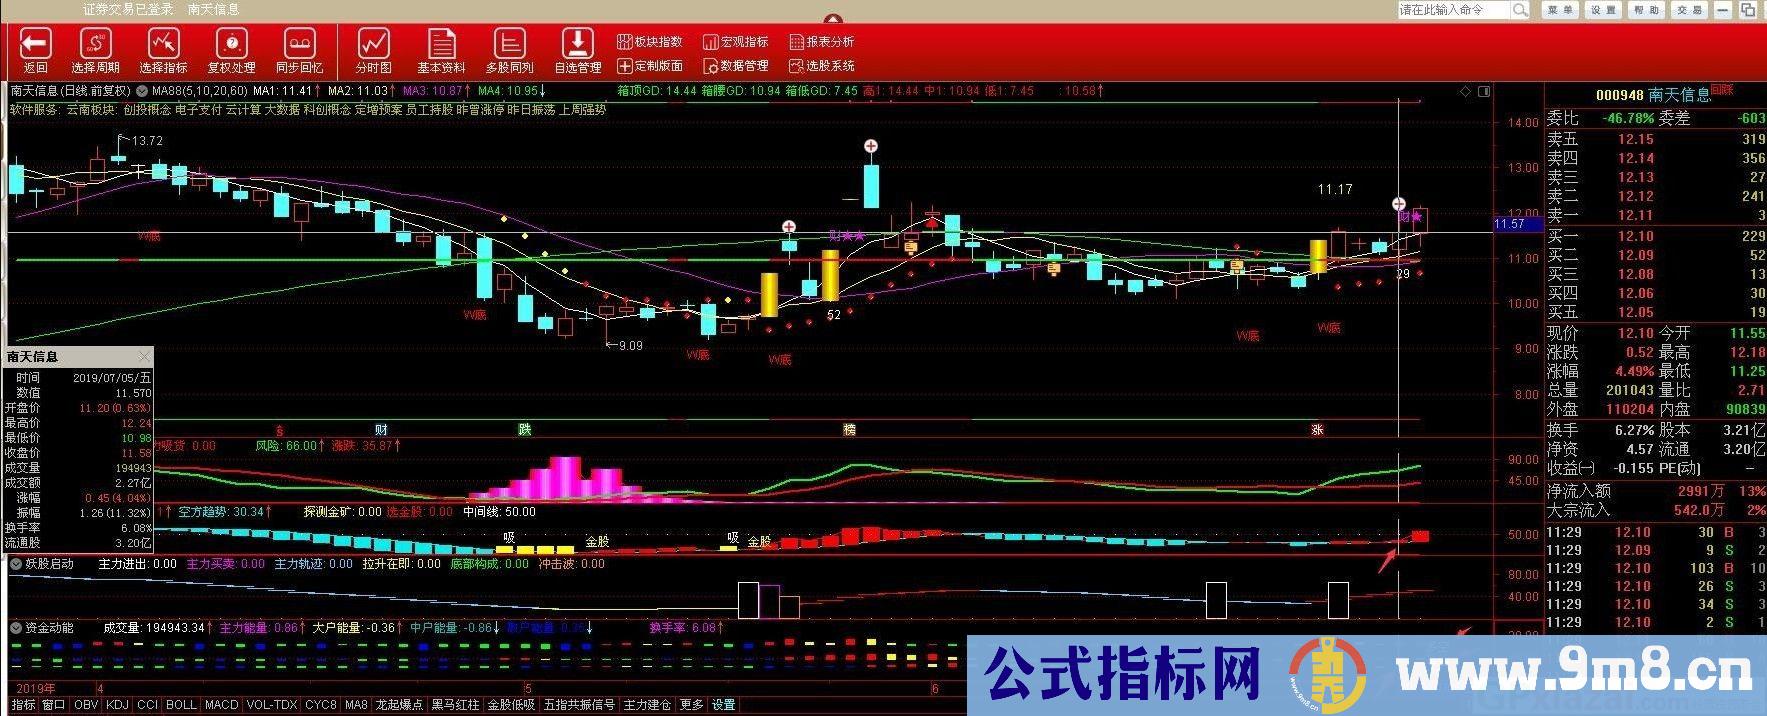Click the 卖五 12.15 order row
This screenshot has height=716, width=1767.
[x=1656, y=140]
